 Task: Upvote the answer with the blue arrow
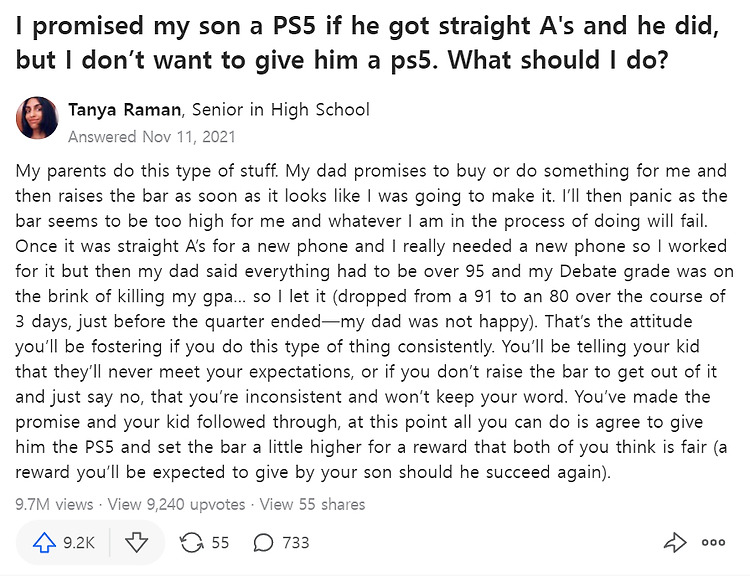(44, 543)
